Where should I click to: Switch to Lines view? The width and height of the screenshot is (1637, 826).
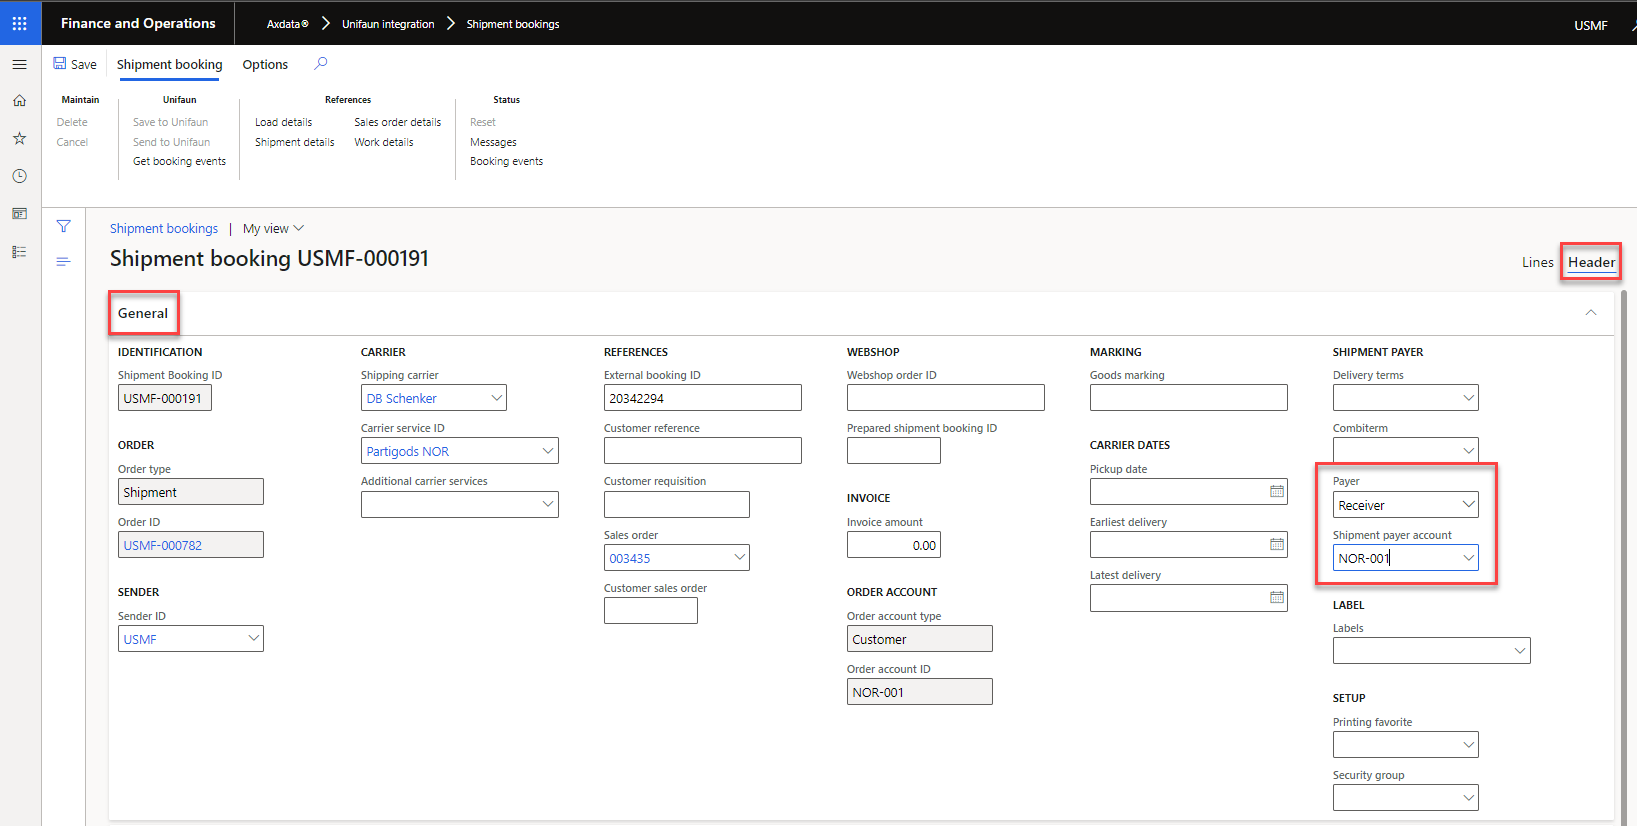coord(1537,262)
